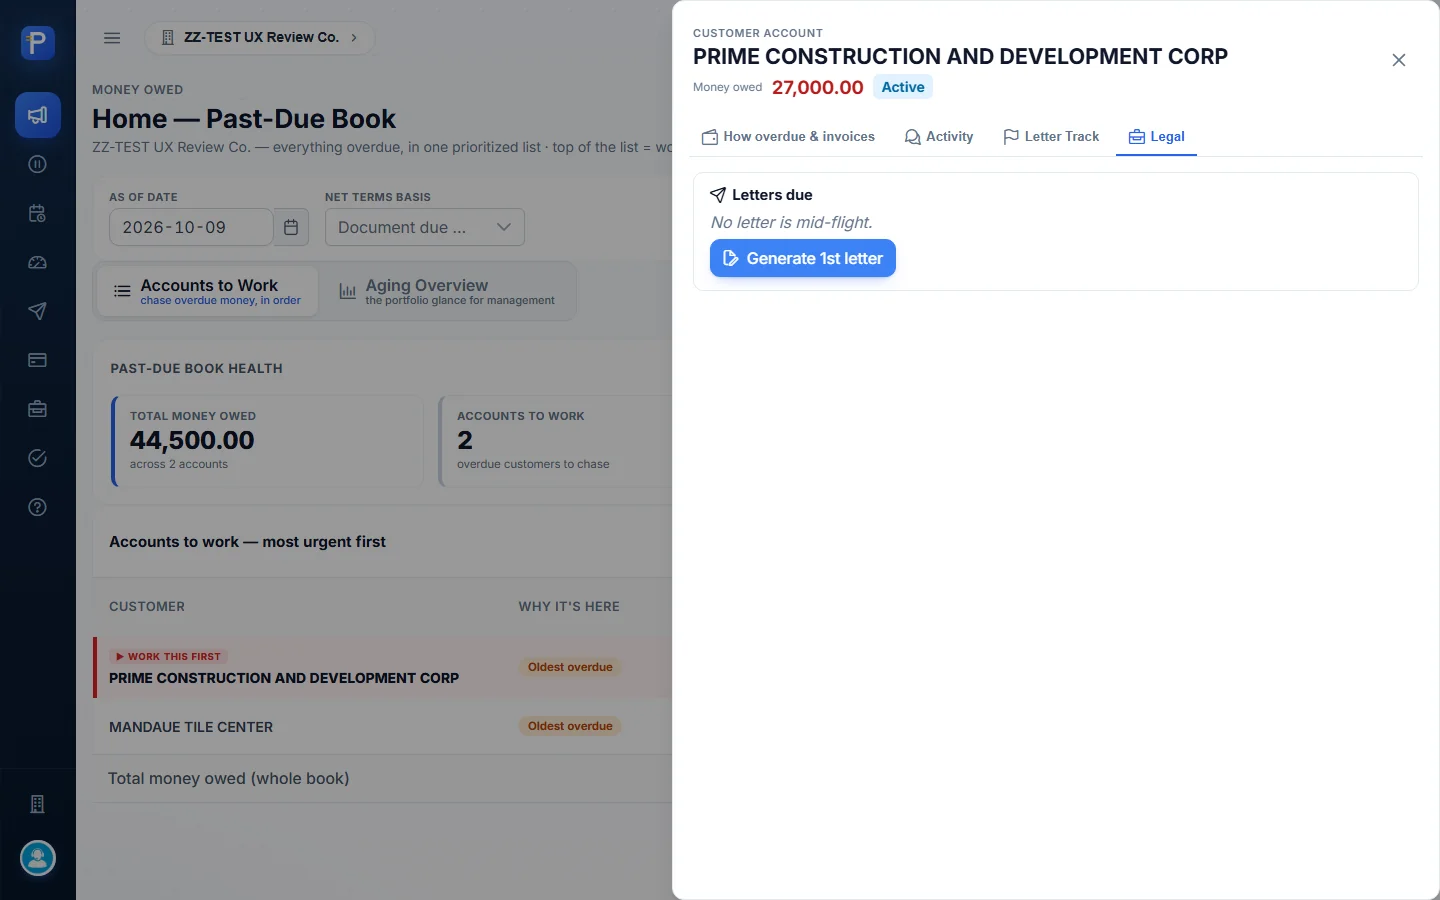
Task: Click the P app logo in sidebar
Action: 38,43
